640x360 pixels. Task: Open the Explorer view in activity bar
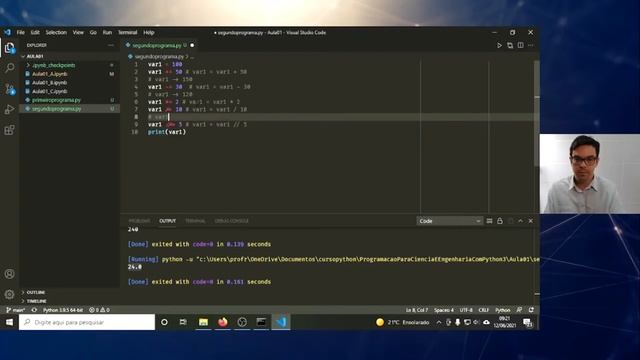point(9,48)
